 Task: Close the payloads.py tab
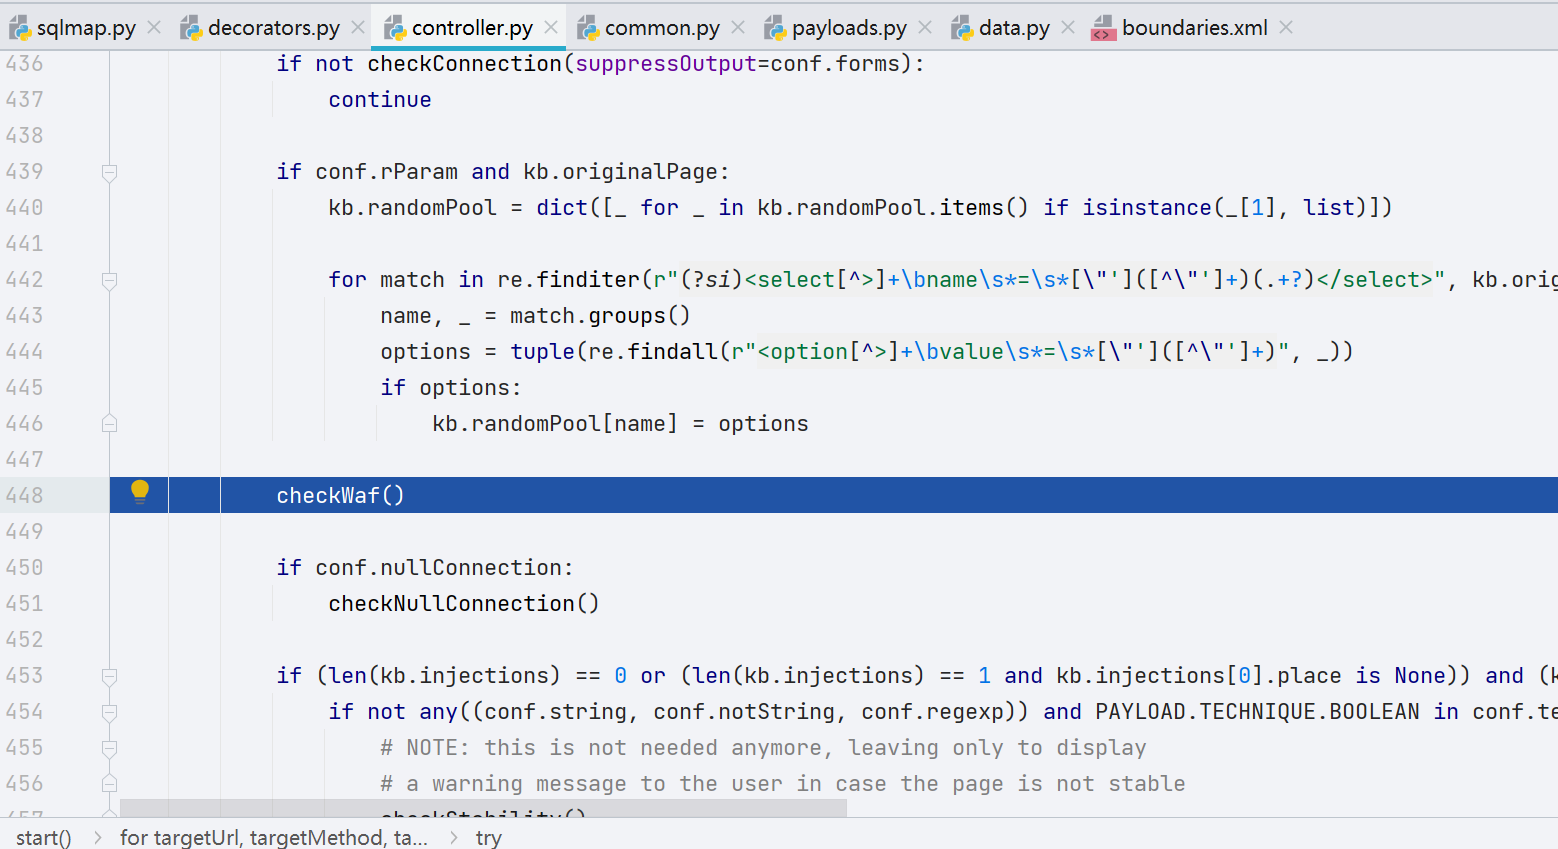click(925, 28)
